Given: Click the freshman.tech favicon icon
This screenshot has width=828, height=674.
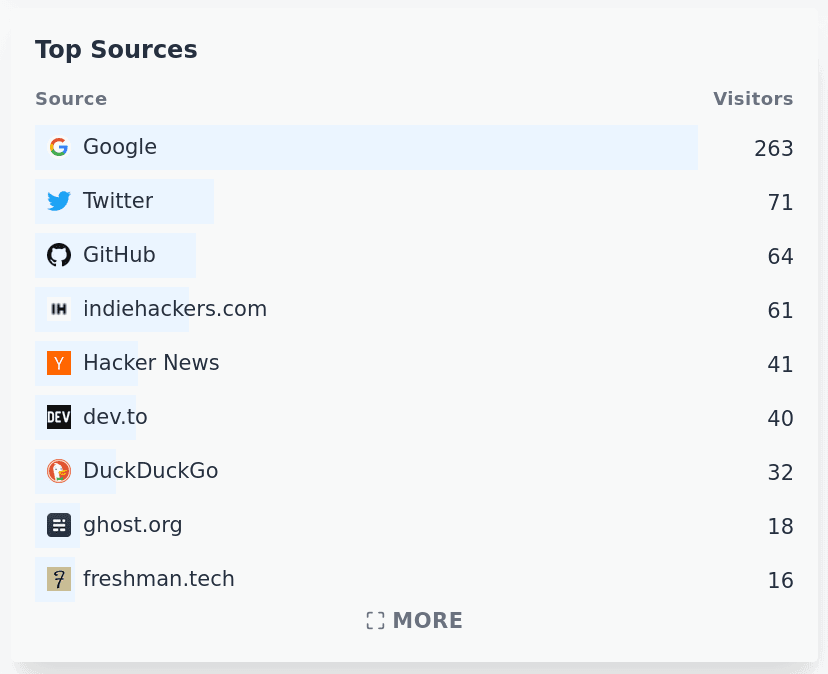Looking at the screenshot, I should click(x=59, y=579).
